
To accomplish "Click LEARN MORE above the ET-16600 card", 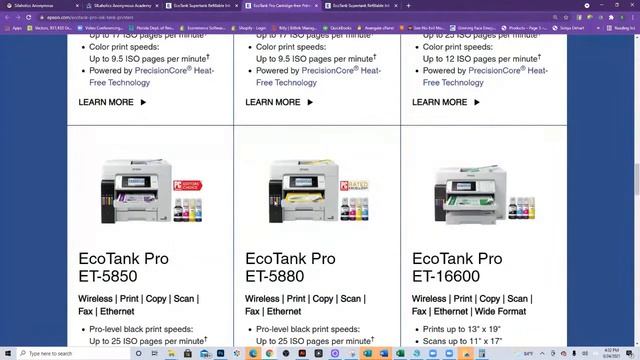I will coord(446,102).
